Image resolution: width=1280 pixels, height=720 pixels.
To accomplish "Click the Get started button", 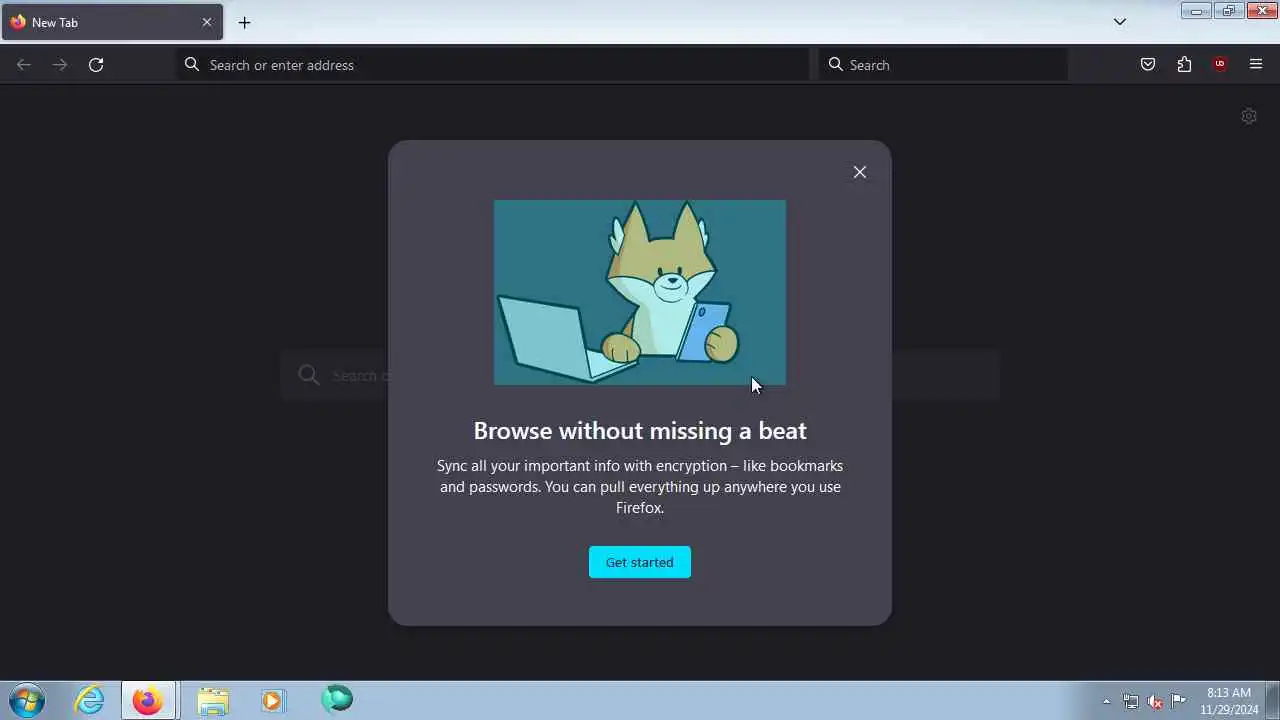I will (x=640, y=562).
